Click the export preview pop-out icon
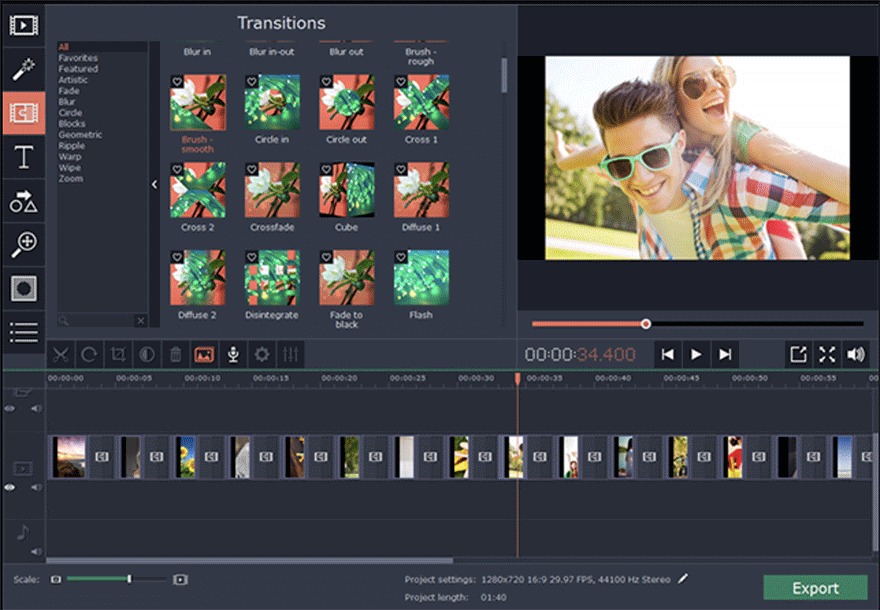 pos(798,355)
